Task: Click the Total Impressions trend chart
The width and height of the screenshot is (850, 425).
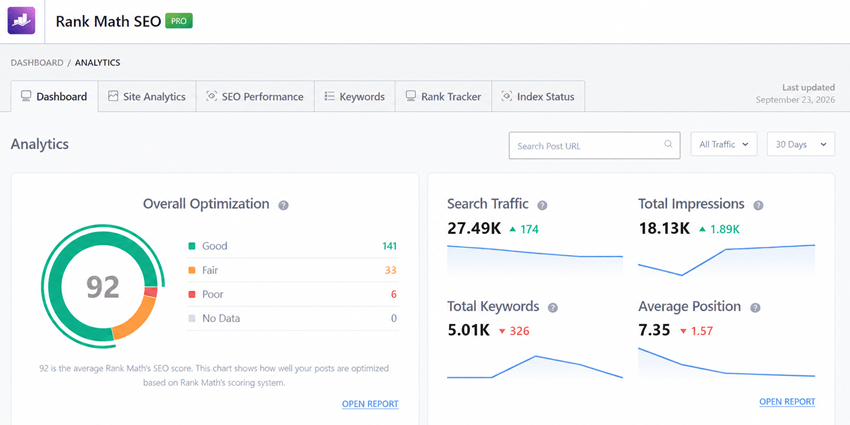Action: [x=726, y=260]
